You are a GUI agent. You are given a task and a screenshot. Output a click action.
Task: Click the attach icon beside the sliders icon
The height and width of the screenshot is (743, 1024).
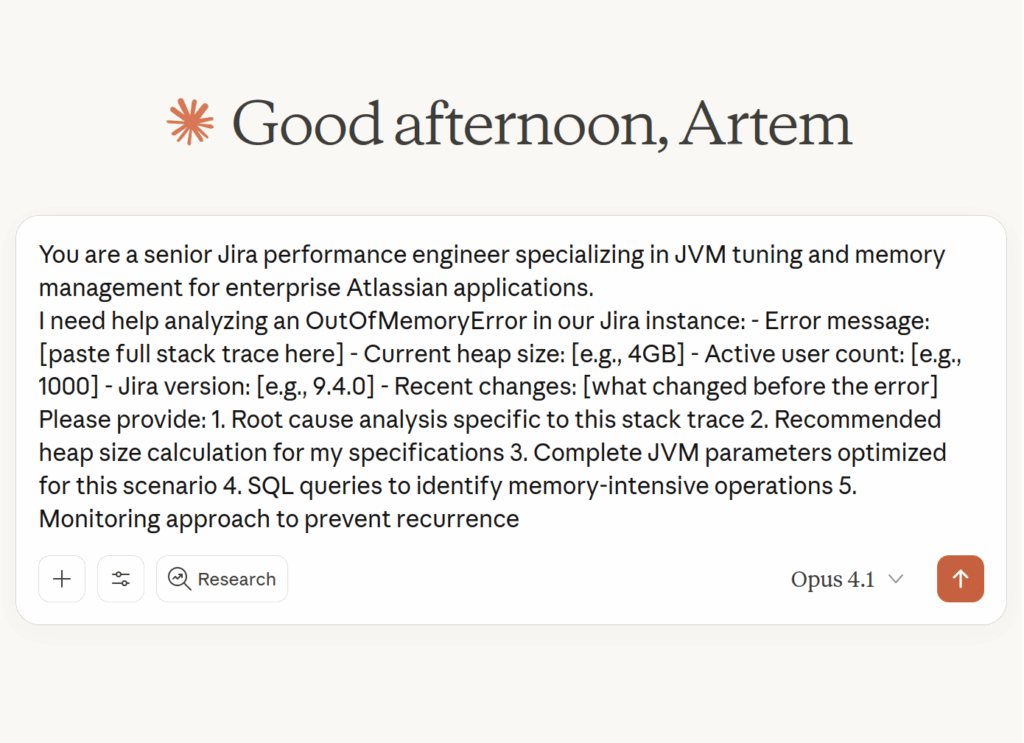[x=61, y=578]
